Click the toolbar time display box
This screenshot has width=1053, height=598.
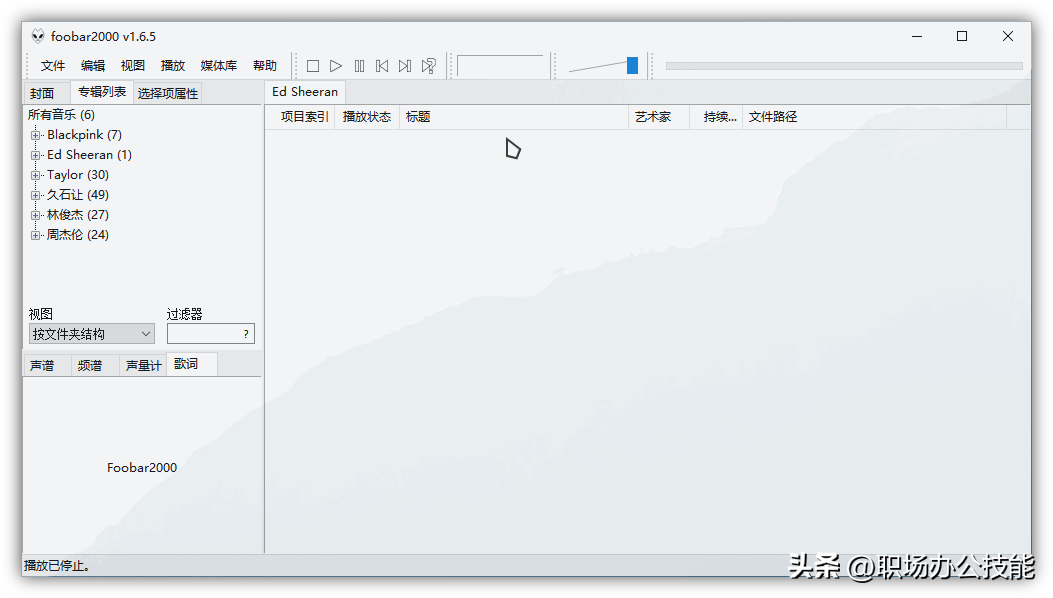point(500,66)
